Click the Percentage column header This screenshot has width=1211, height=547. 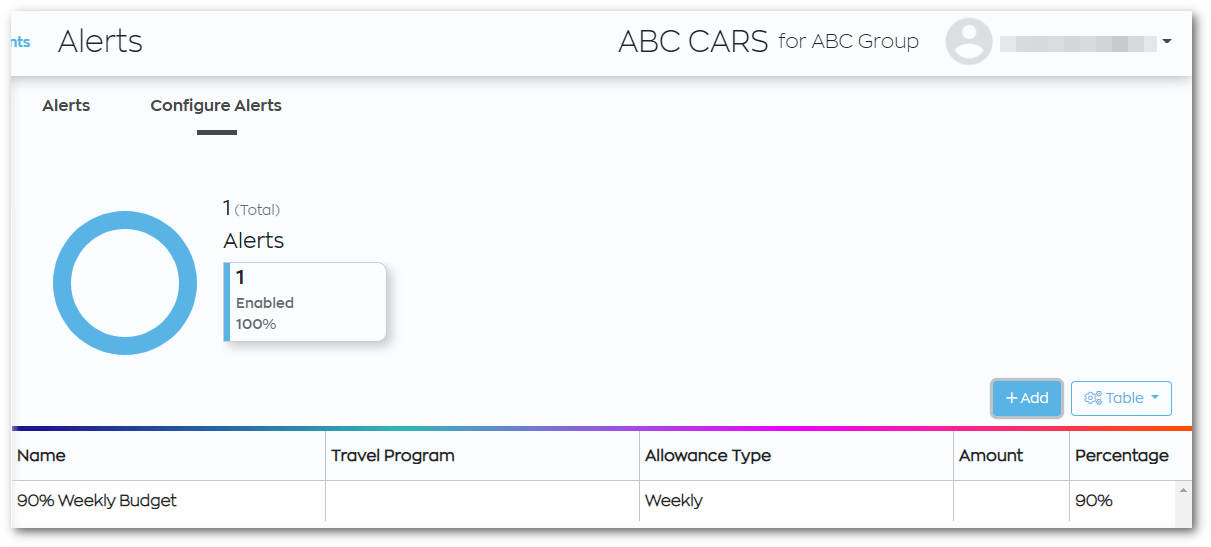pos(1122,455)
